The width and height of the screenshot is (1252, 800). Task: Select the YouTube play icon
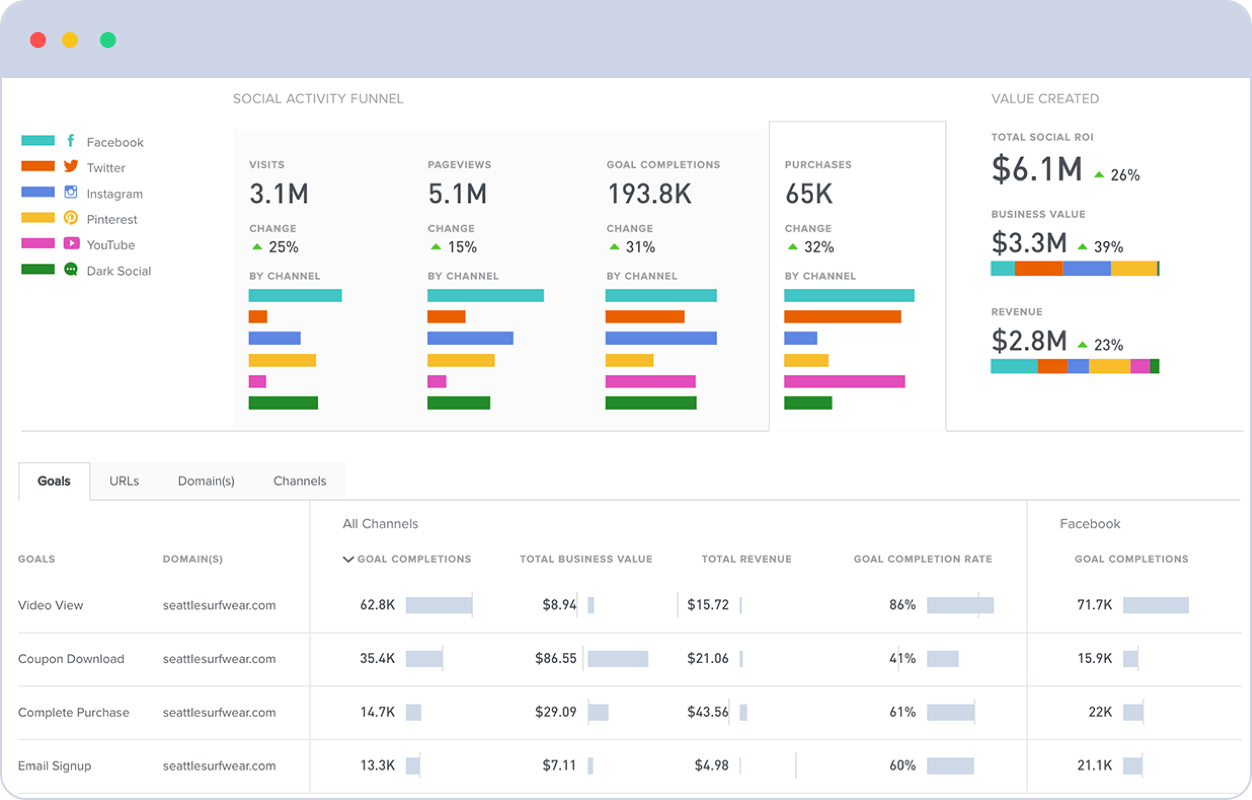click(71, 244)
